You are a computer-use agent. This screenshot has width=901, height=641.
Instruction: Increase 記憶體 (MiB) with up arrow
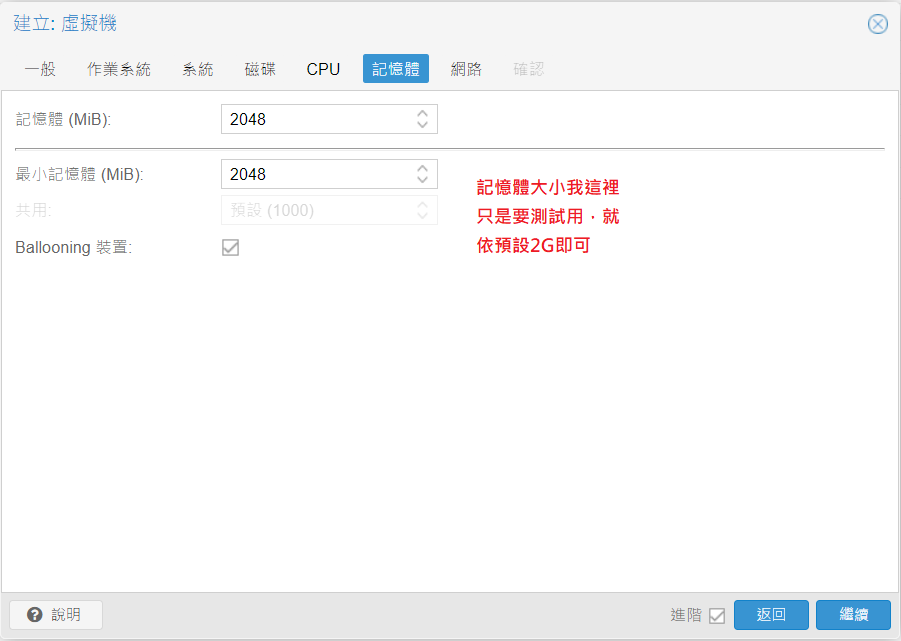(x=423, y=114)
